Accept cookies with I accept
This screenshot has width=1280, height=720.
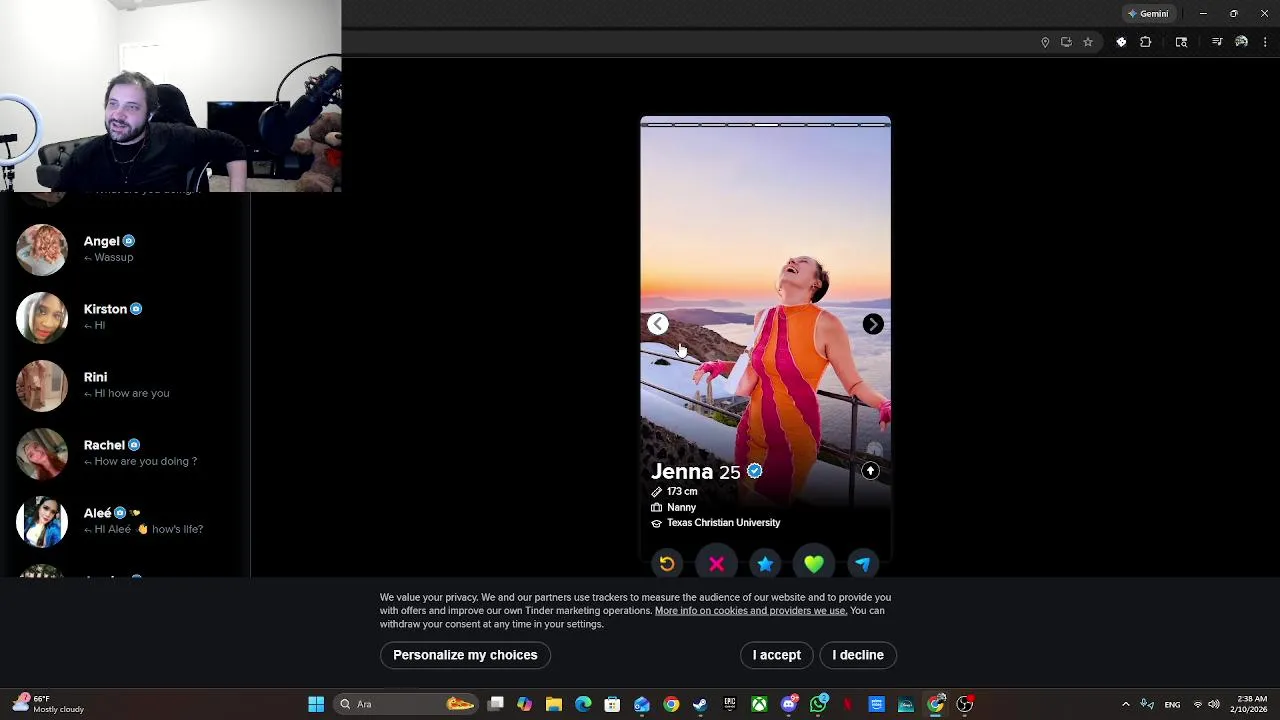[x=777, y=655]
